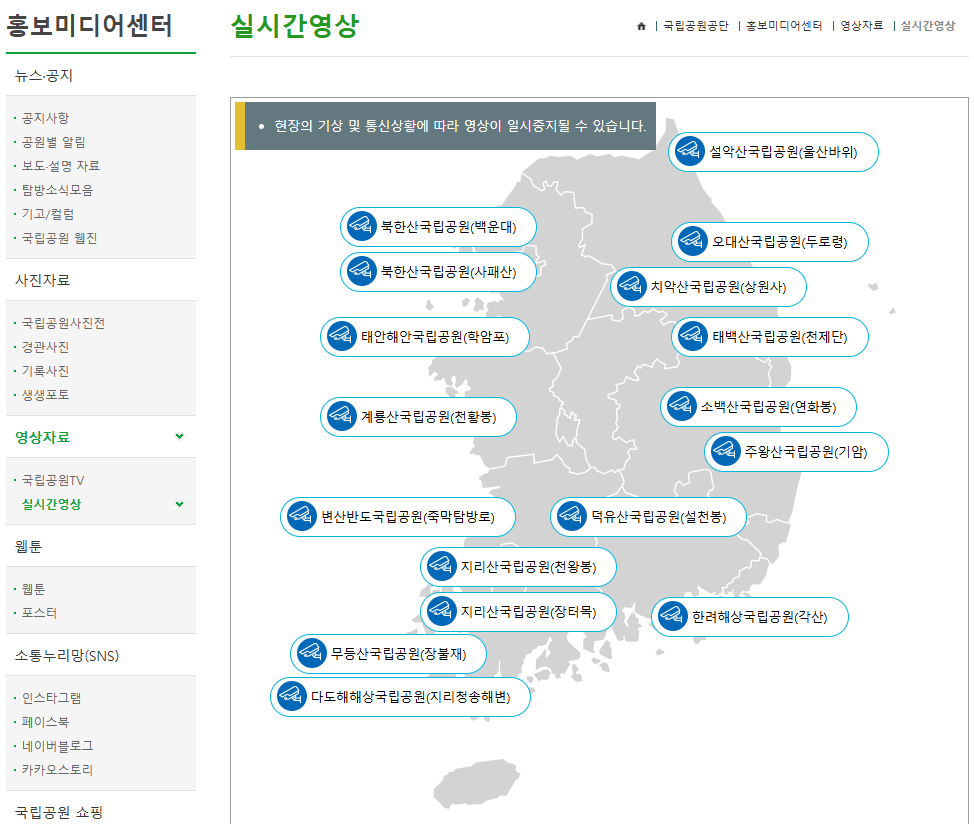Image resolution: width=974 pixels, height=824 pixels.
Task: Open 오대산국립공원(두로령) live video
Action: [x=770, y=242]
